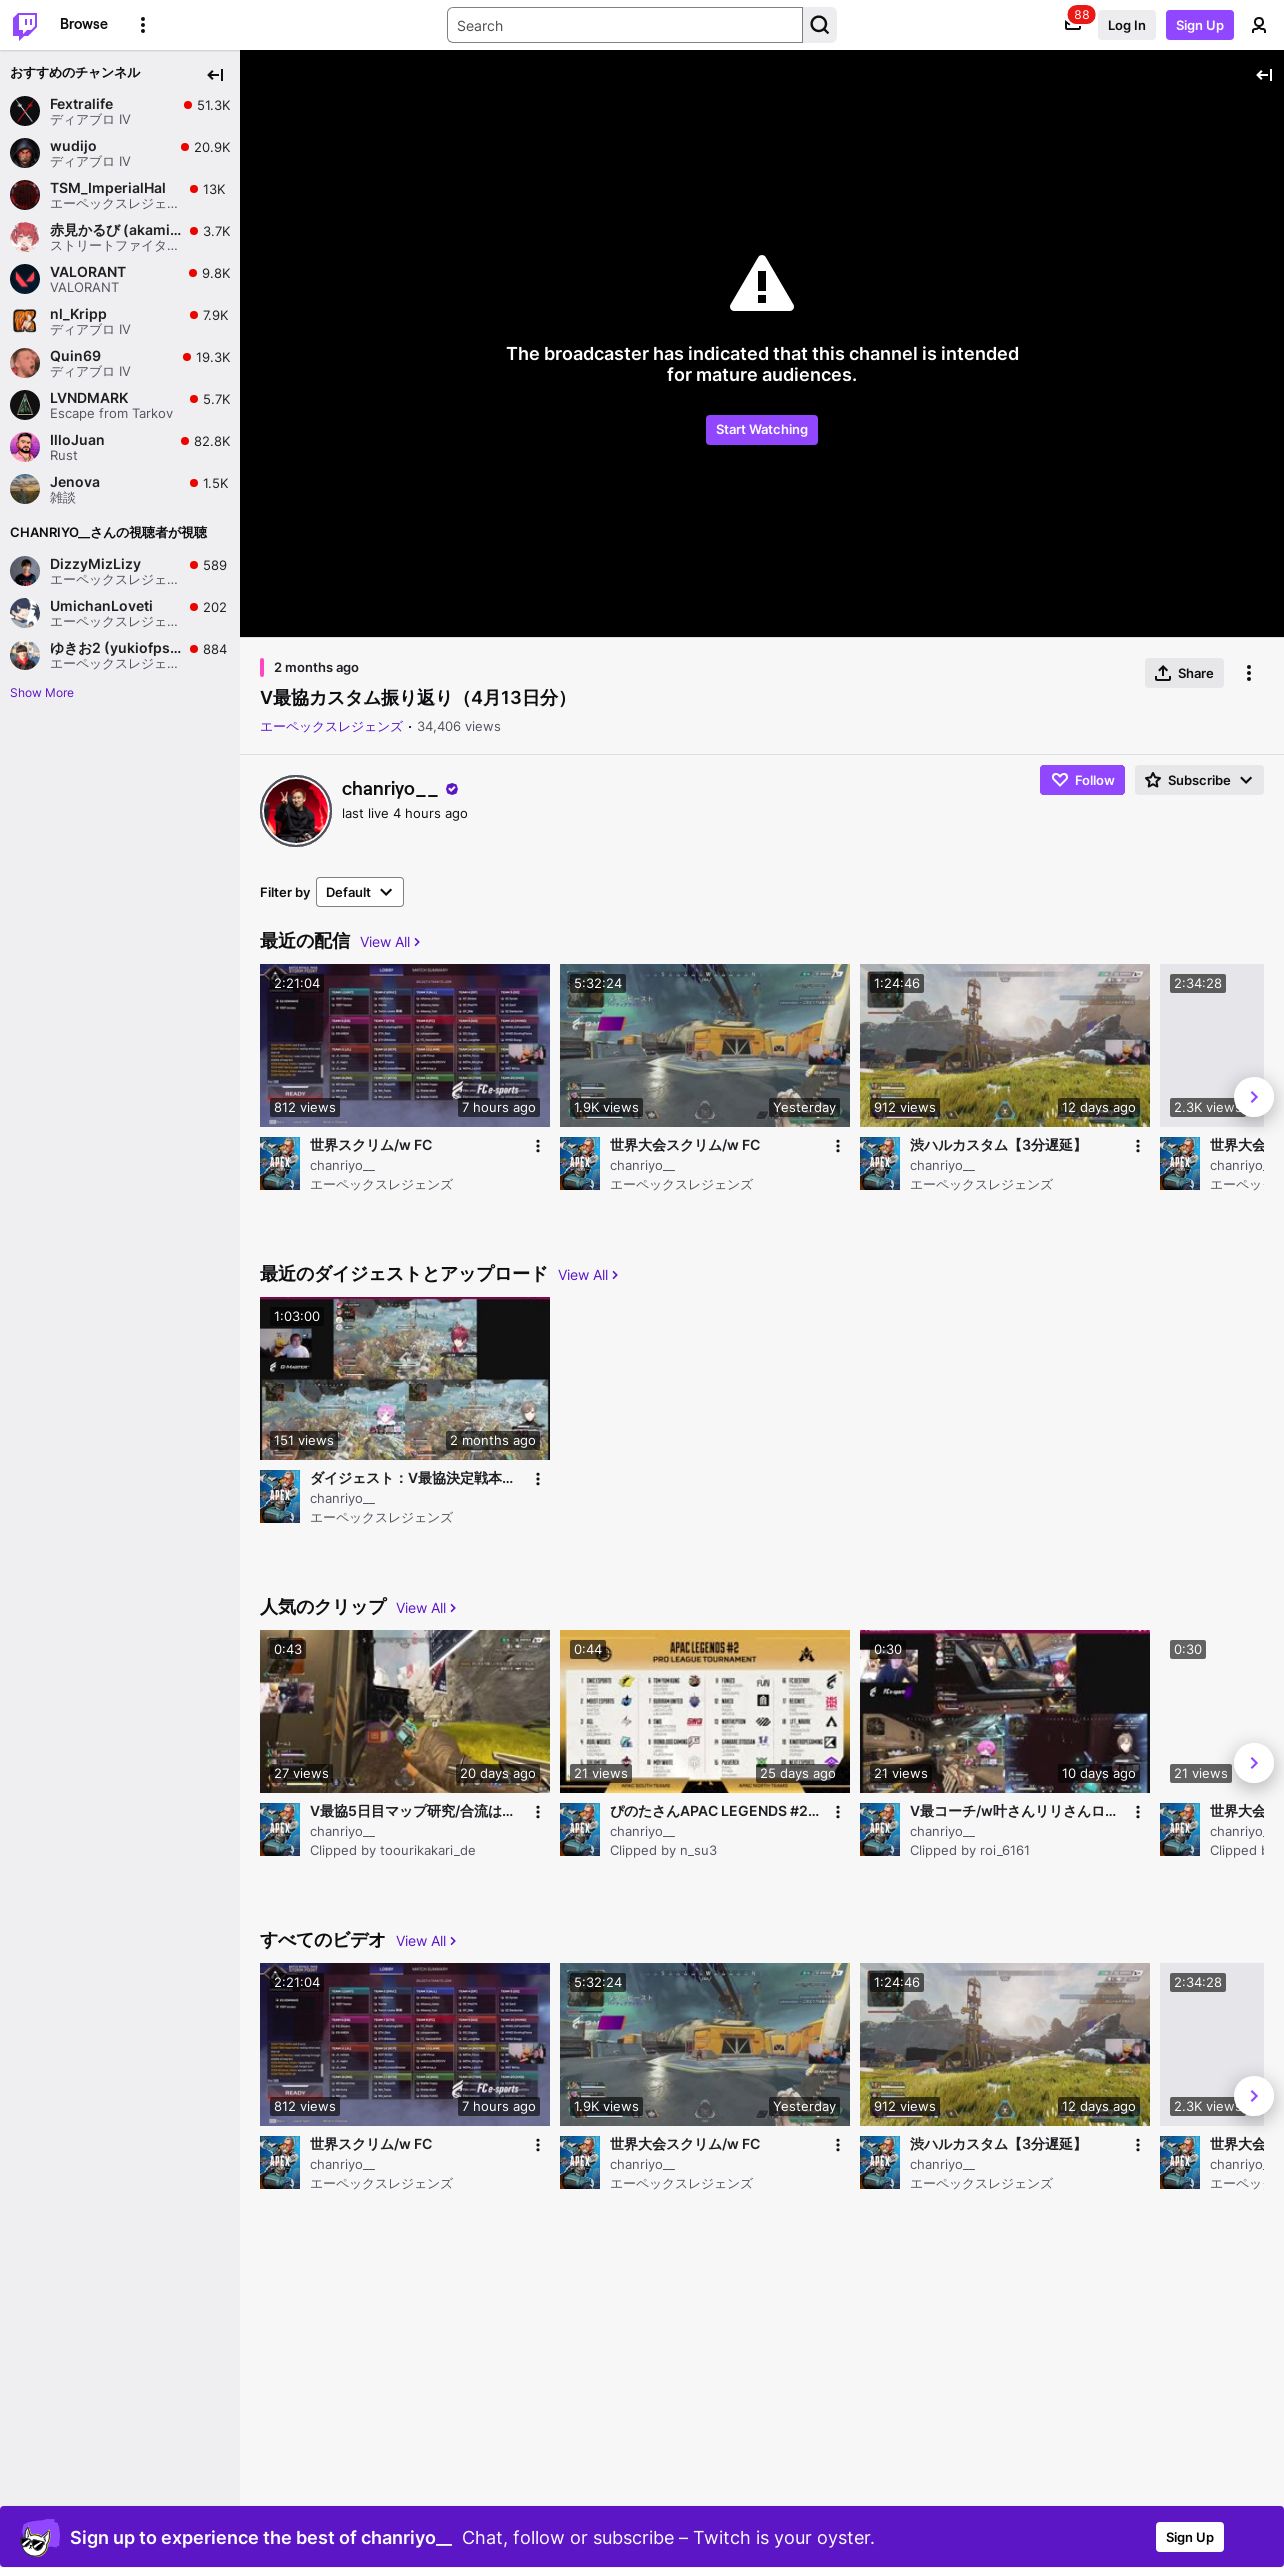Click 渋ハルカスタム【3分遅延】 title in すべてのビデオ

coord(998,2144)
